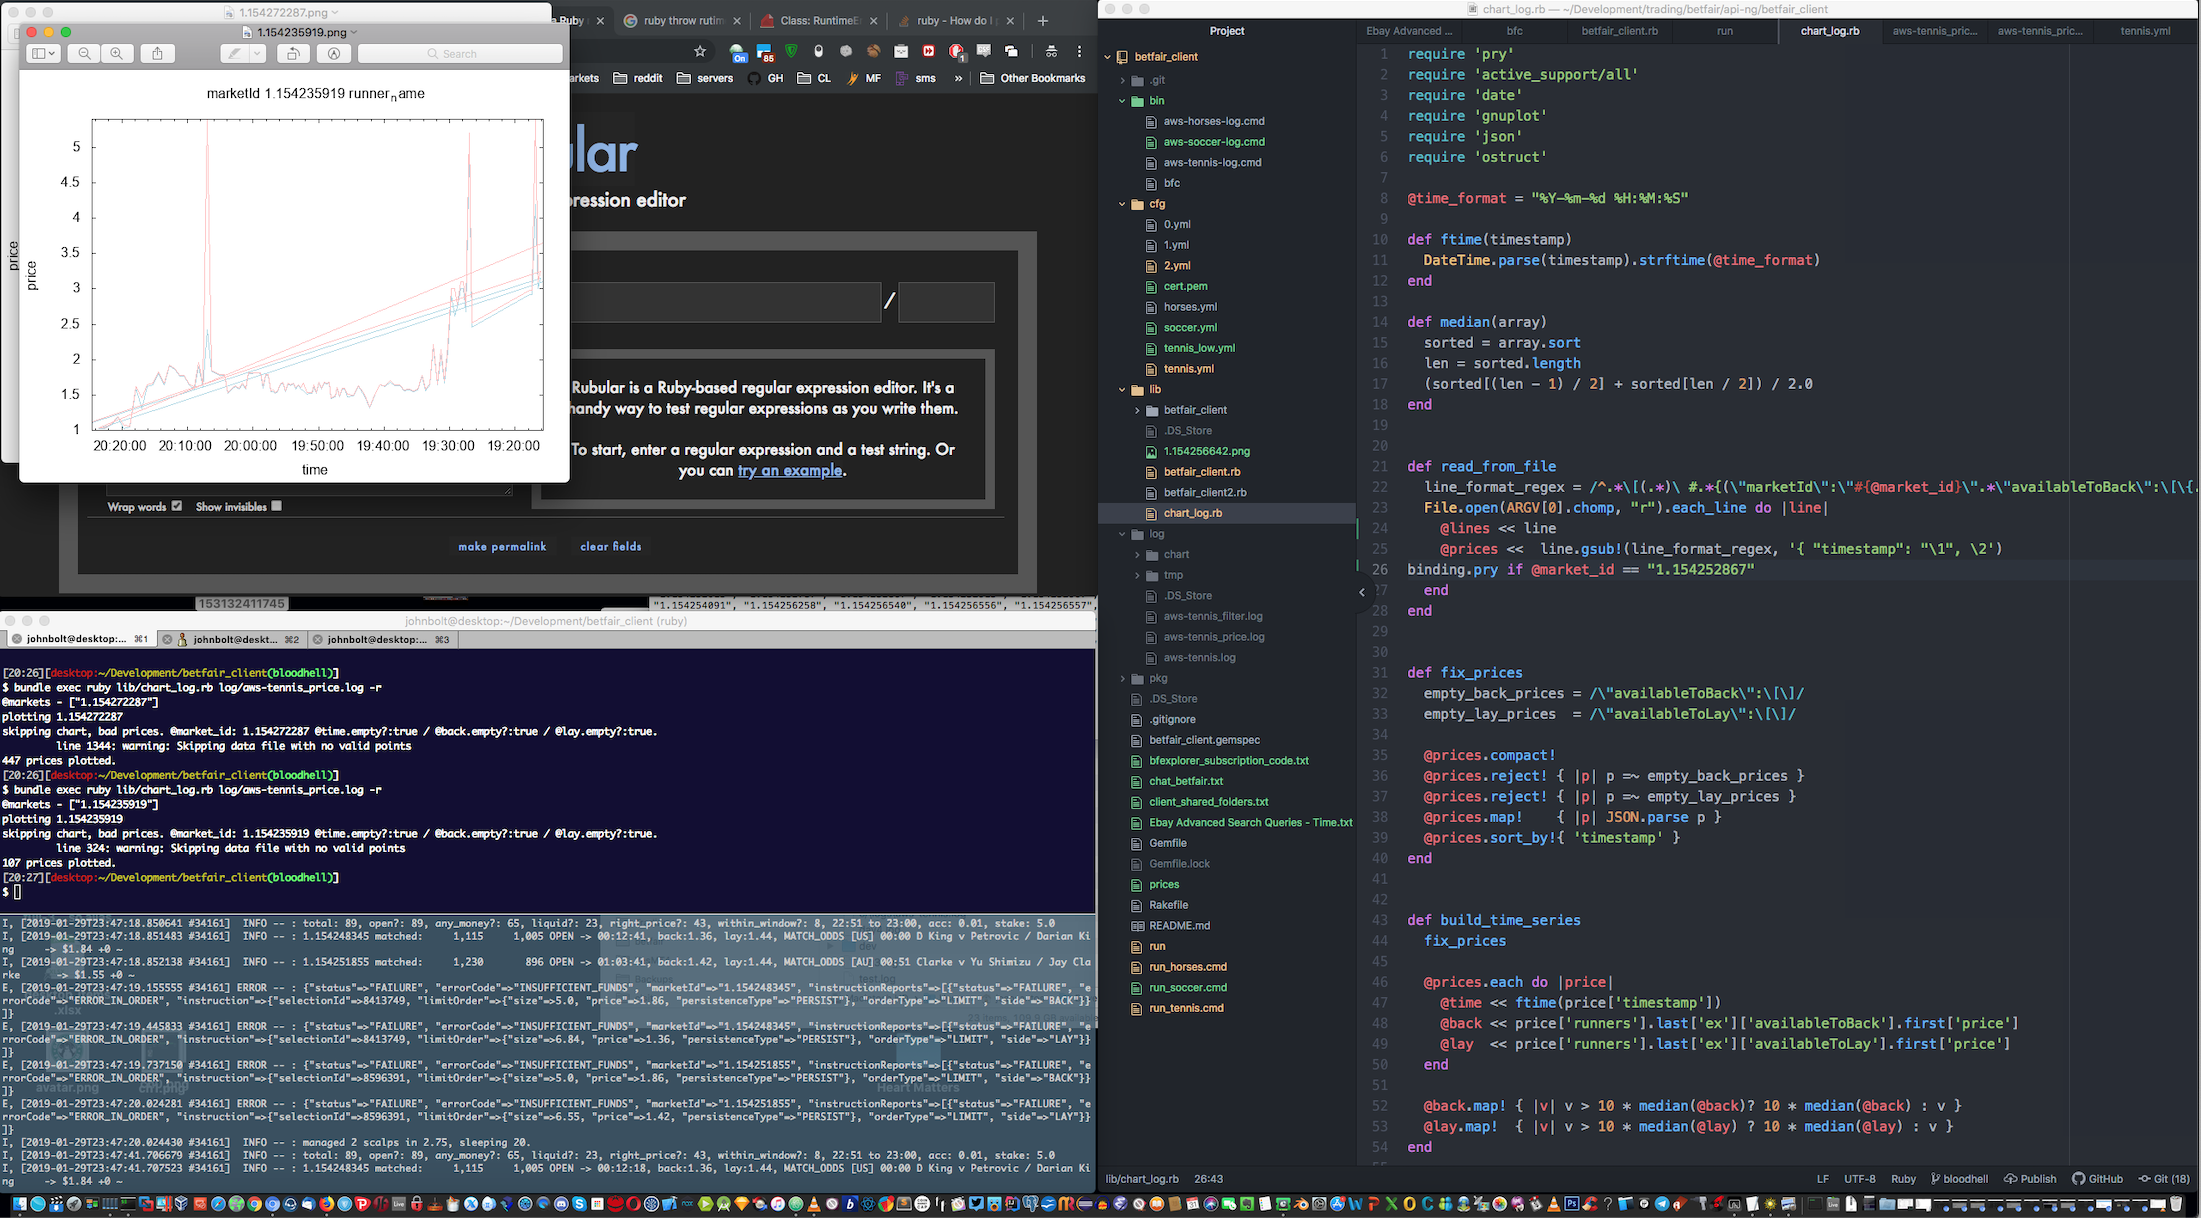This screenshot has height=1218, width=2201.
Task: Enable the Show invisibles checkbox
Action: coord(277,506)
